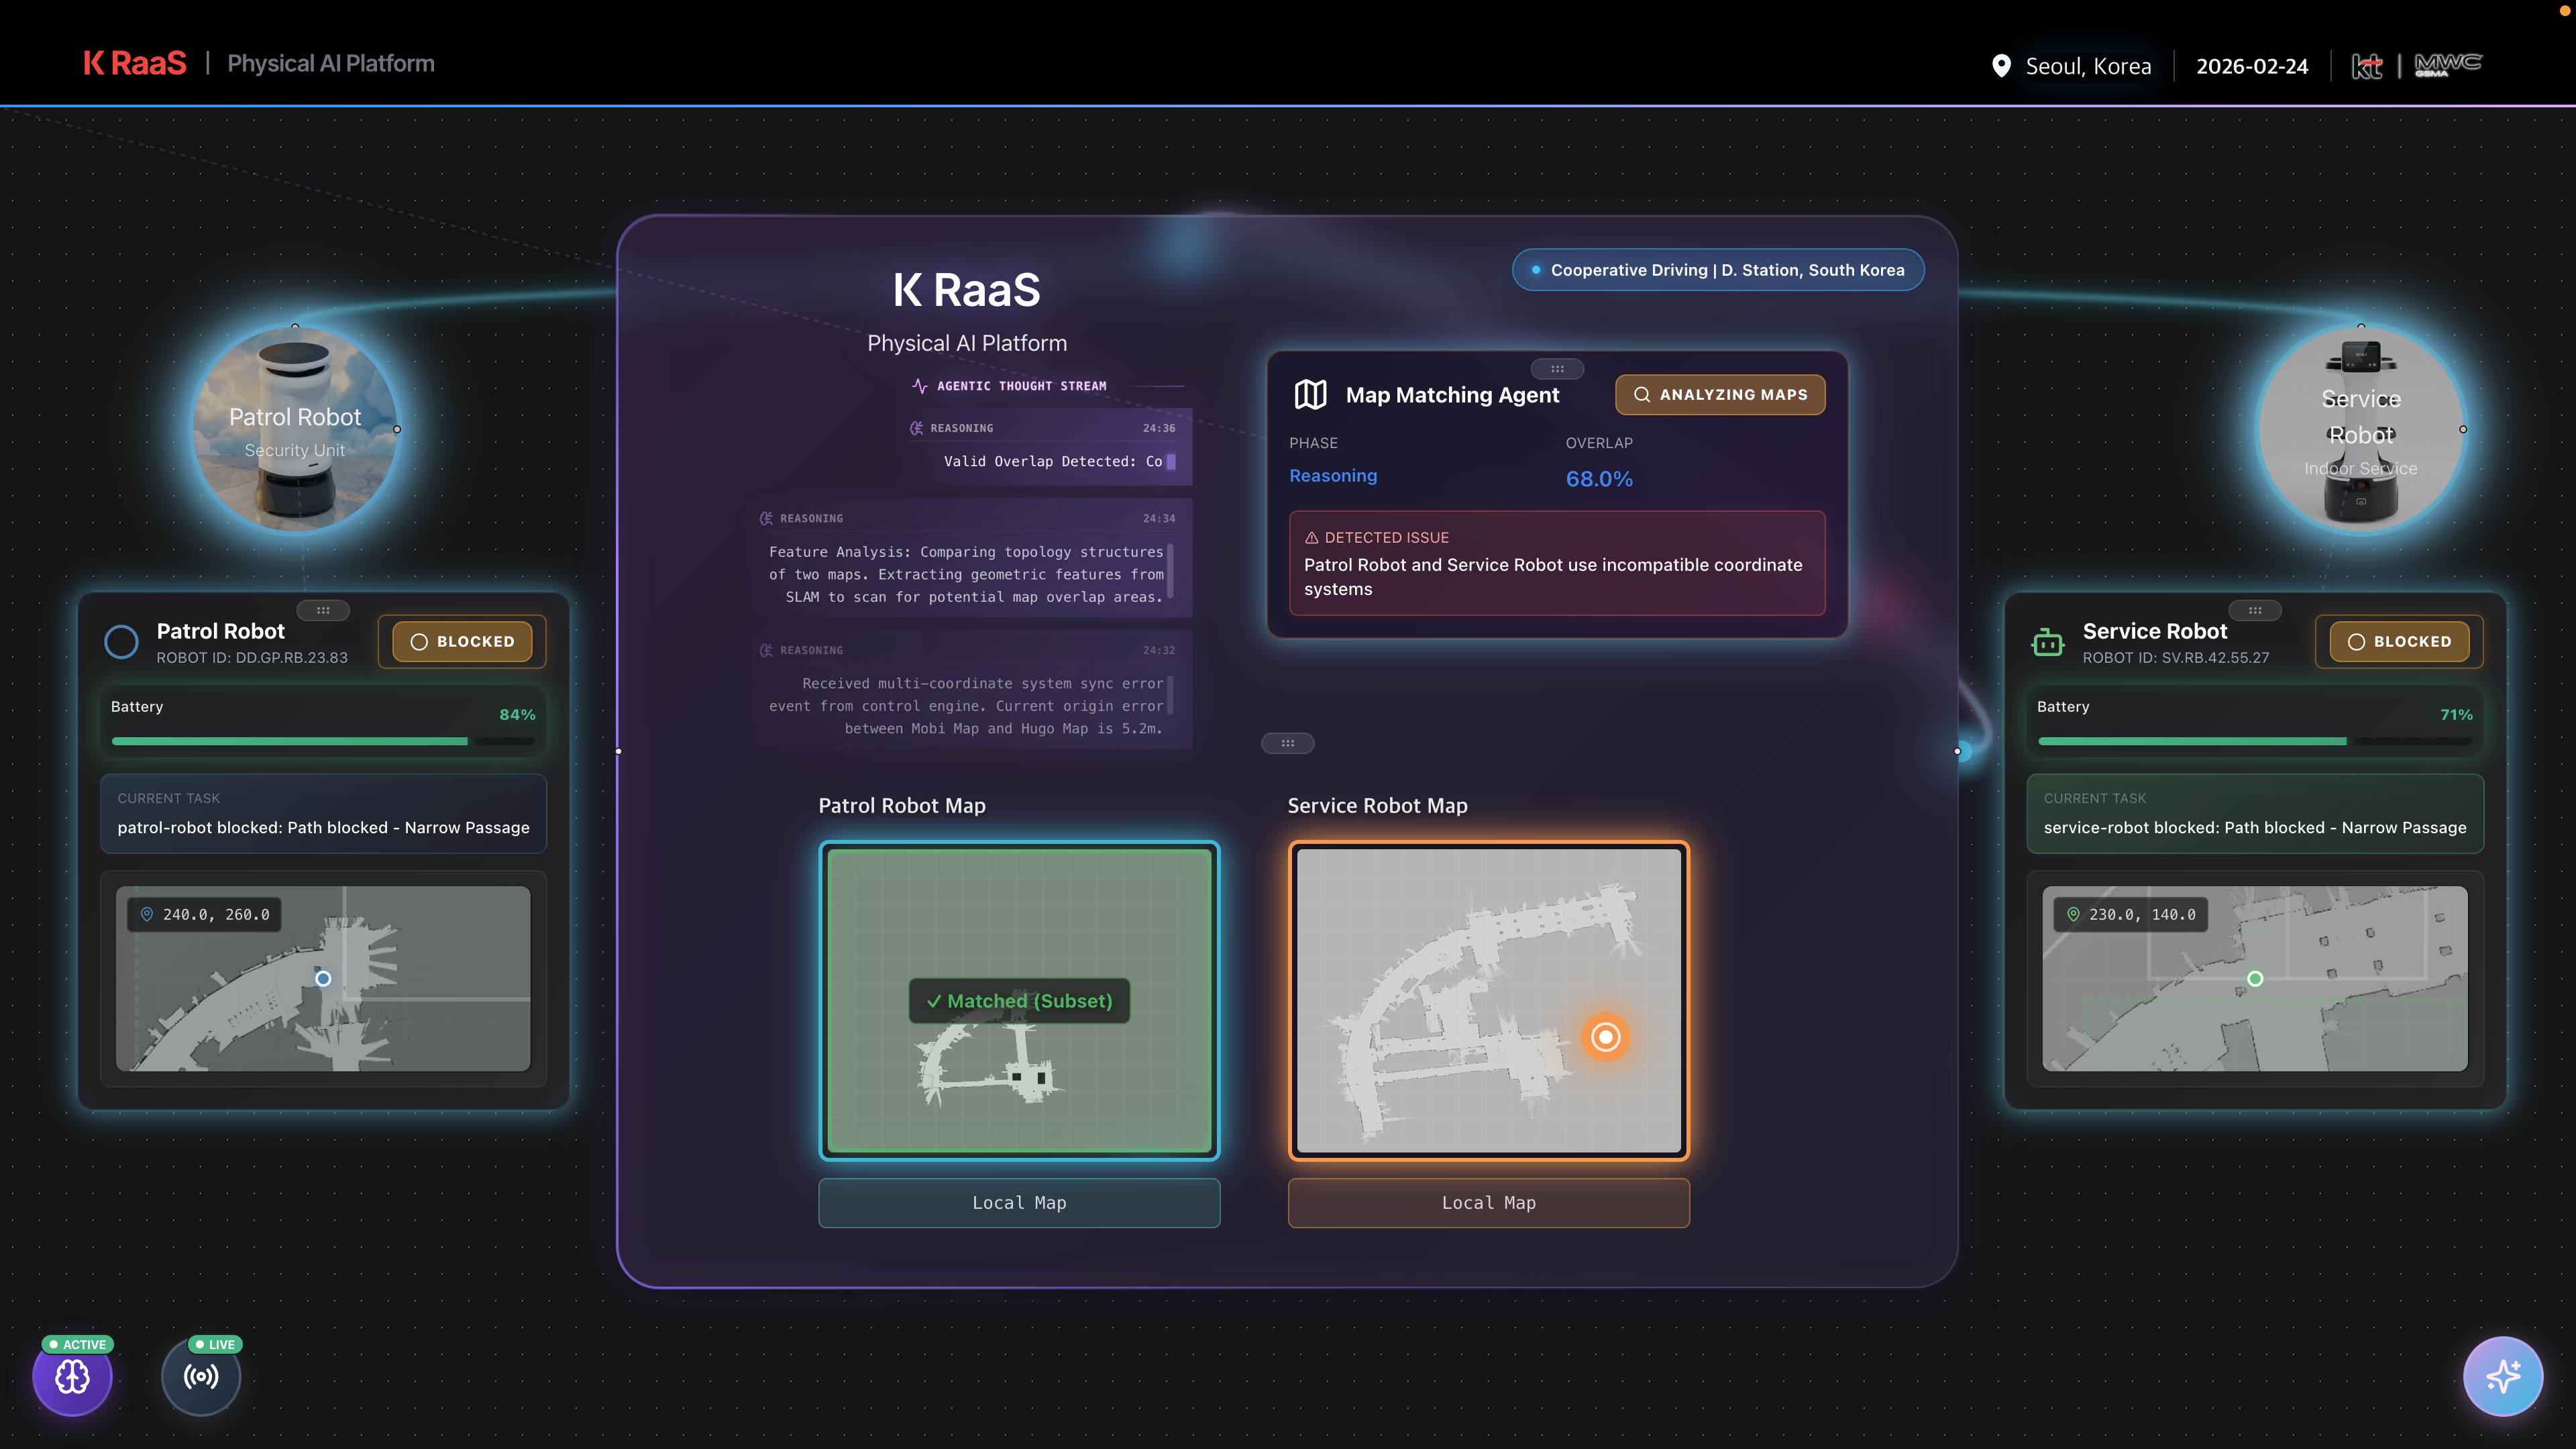Click the Patrol Robot battery bar
The width and height of the screenshot is (2576, 1449).
tap(323, 741)
